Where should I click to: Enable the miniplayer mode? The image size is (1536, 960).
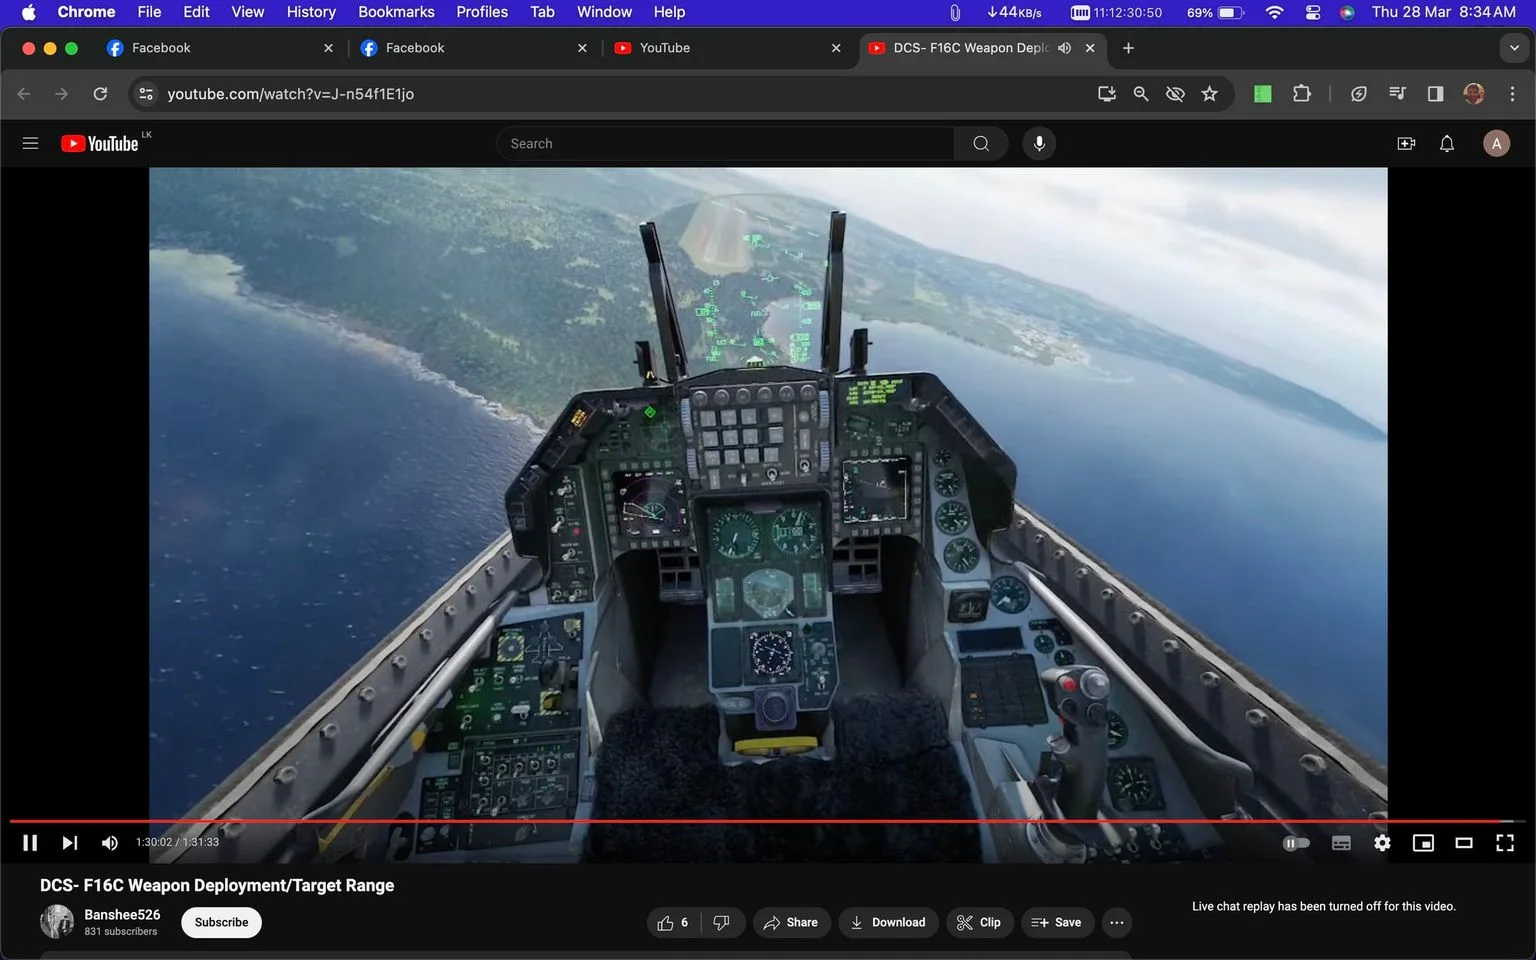[1423, 843]
